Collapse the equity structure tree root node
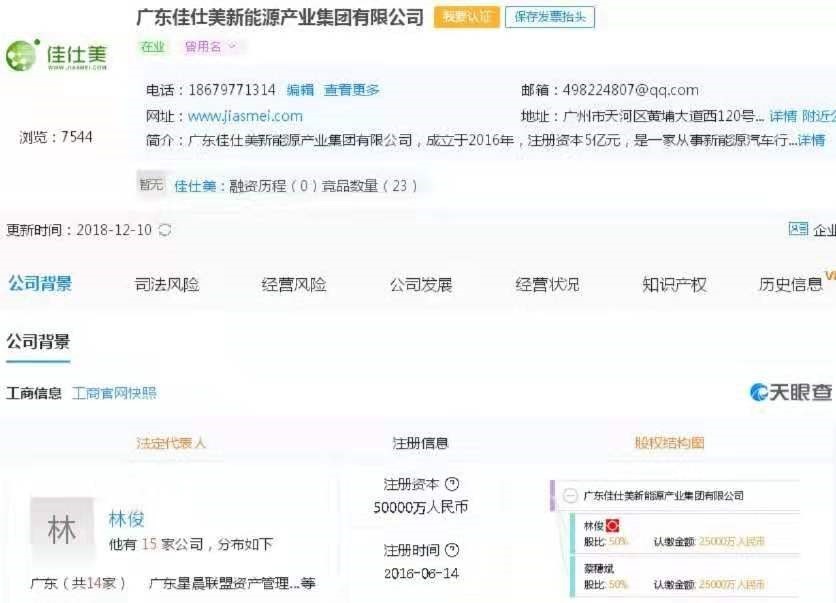This screenshot has width=836, height=603. point(570,495)
